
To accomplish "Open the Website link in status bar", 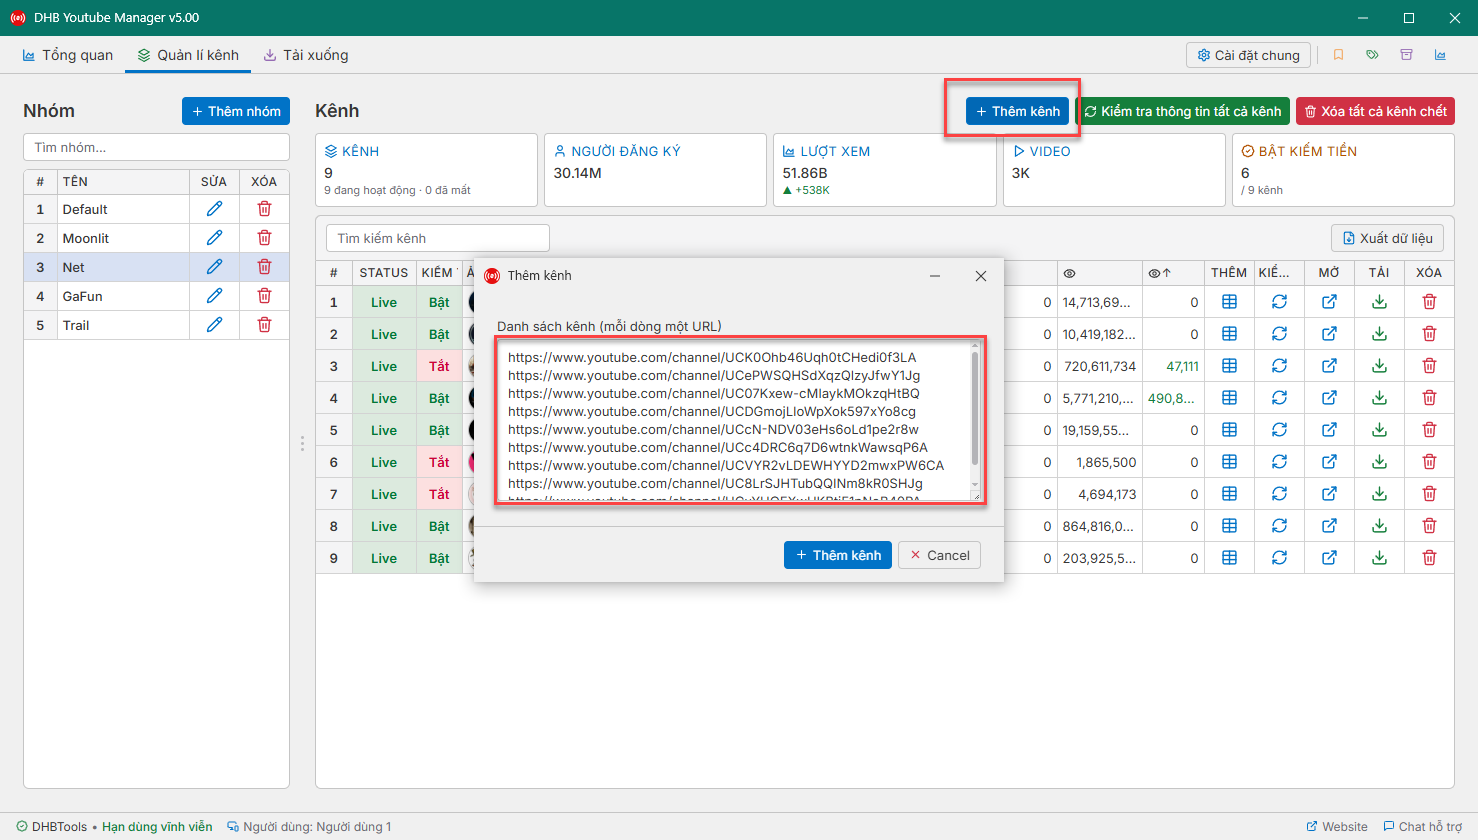I will point(1337,827).
